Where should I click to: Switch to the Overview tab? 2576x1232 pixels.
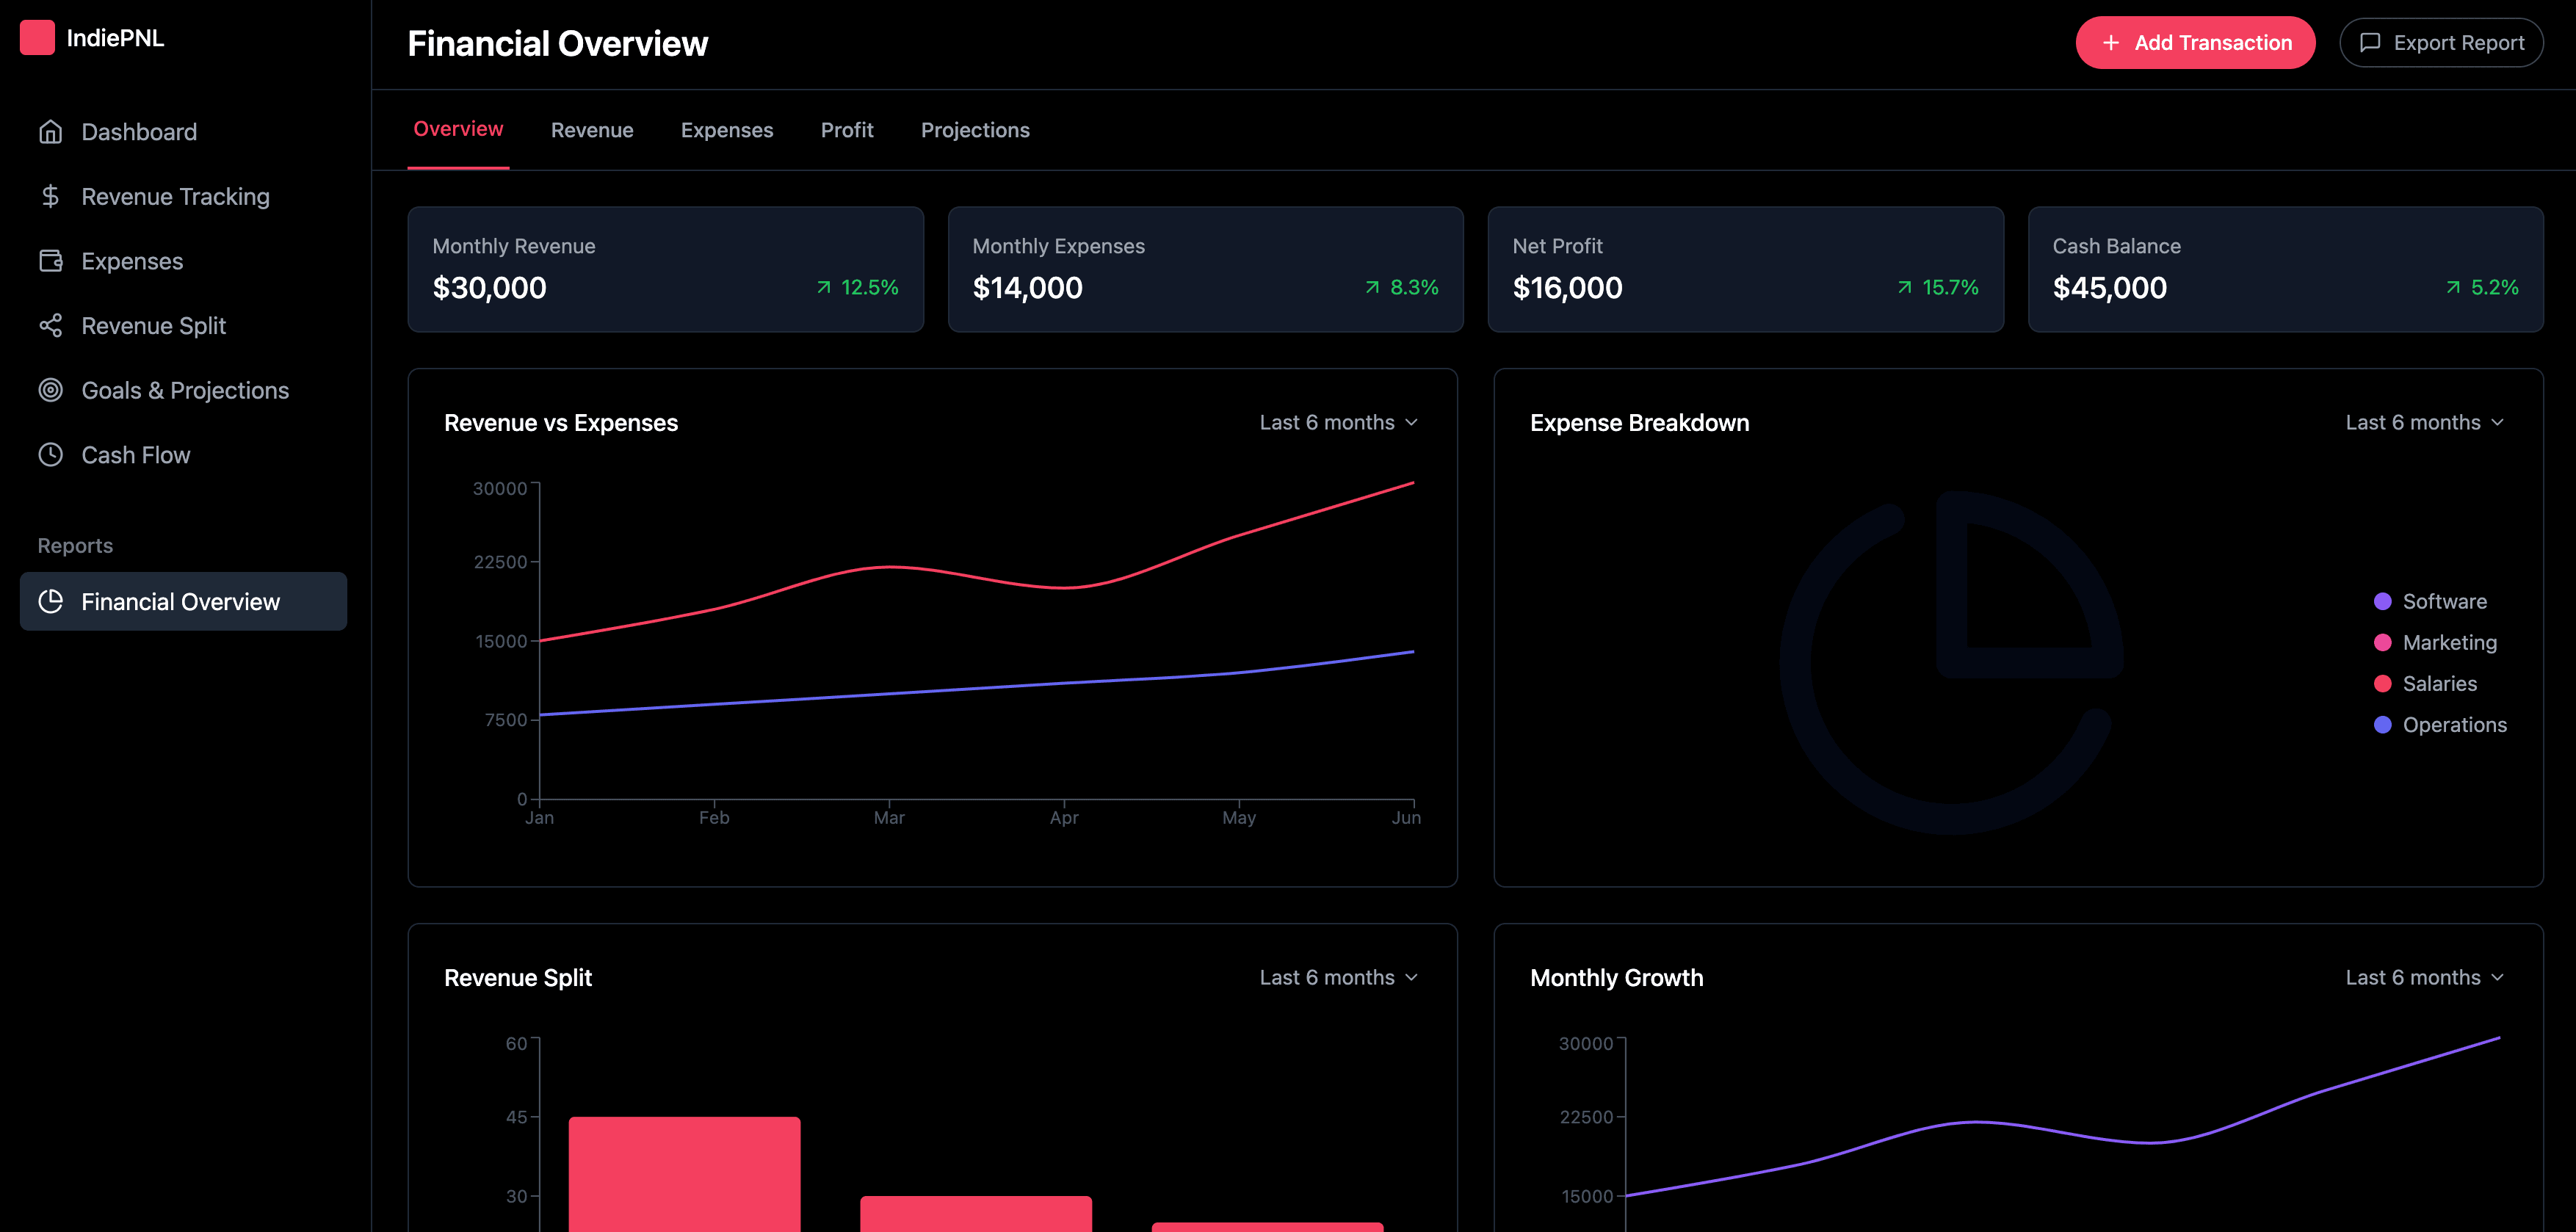pyautogui.click(x=458, y=129)
